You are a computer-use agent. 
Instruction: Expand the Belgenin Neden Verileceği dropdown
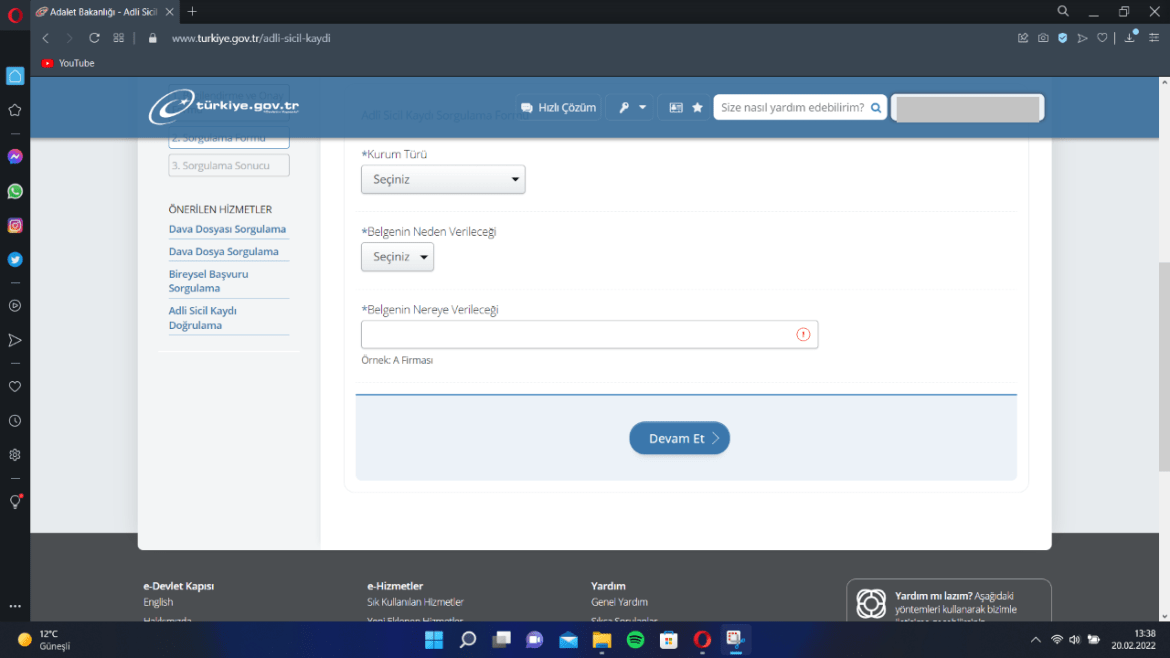397,257
